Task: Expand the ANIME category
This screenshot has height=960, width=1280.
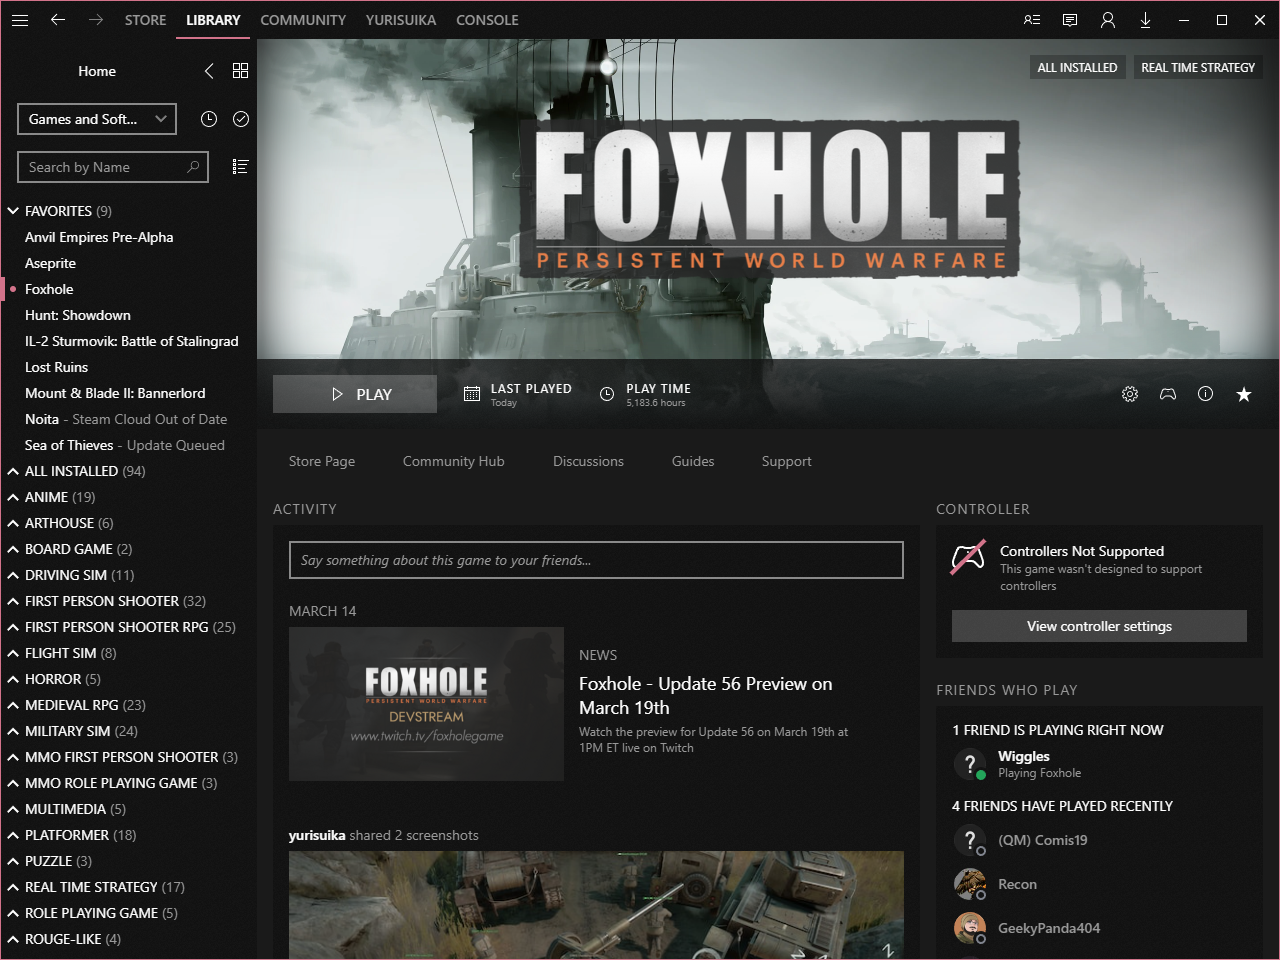Action: pos(14,497)
